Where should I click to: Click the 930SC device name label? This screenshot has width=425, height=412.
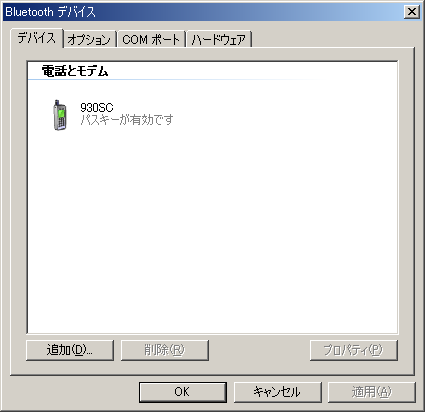tap(97, 107)
